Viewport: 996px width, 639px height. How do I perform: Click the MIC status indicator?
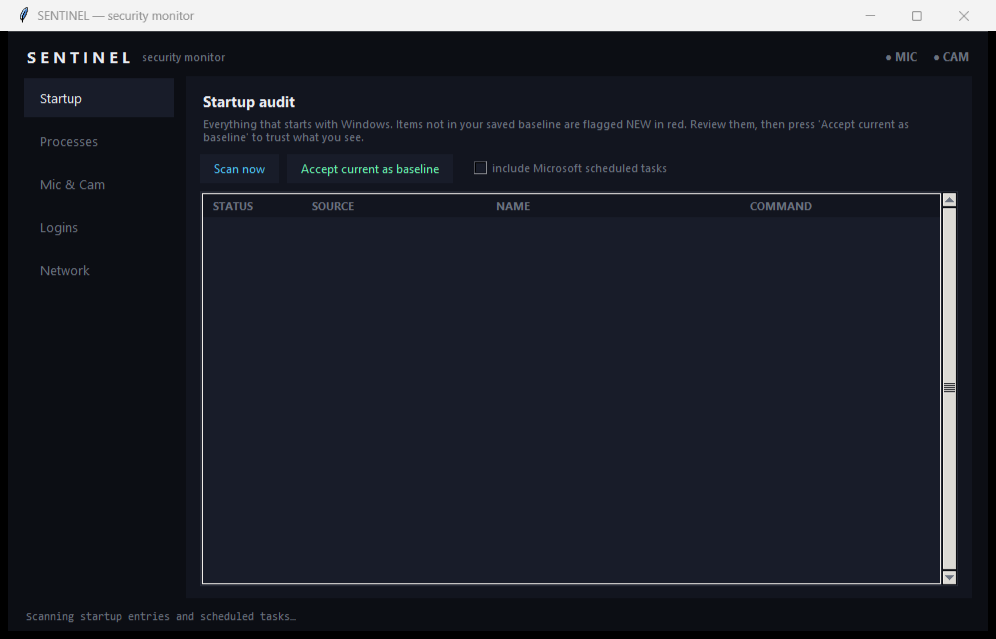click(901, 57)
